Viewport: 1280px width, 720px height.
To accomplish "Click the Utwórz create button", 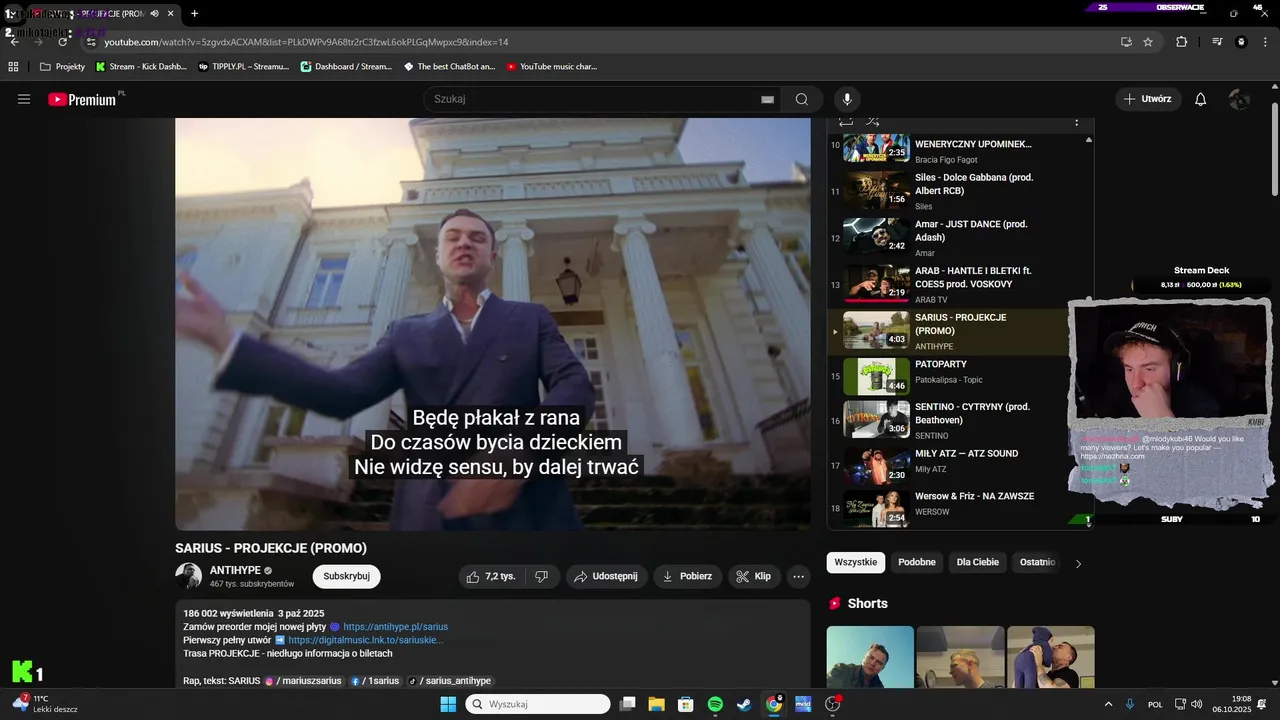I will [1148, 99].
